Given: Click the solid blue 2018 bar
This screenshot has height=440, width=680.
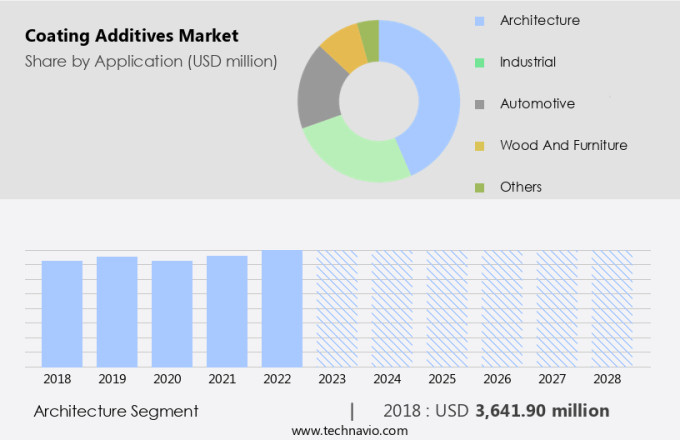Looking at the screenshot, I should tap(62, 313).
